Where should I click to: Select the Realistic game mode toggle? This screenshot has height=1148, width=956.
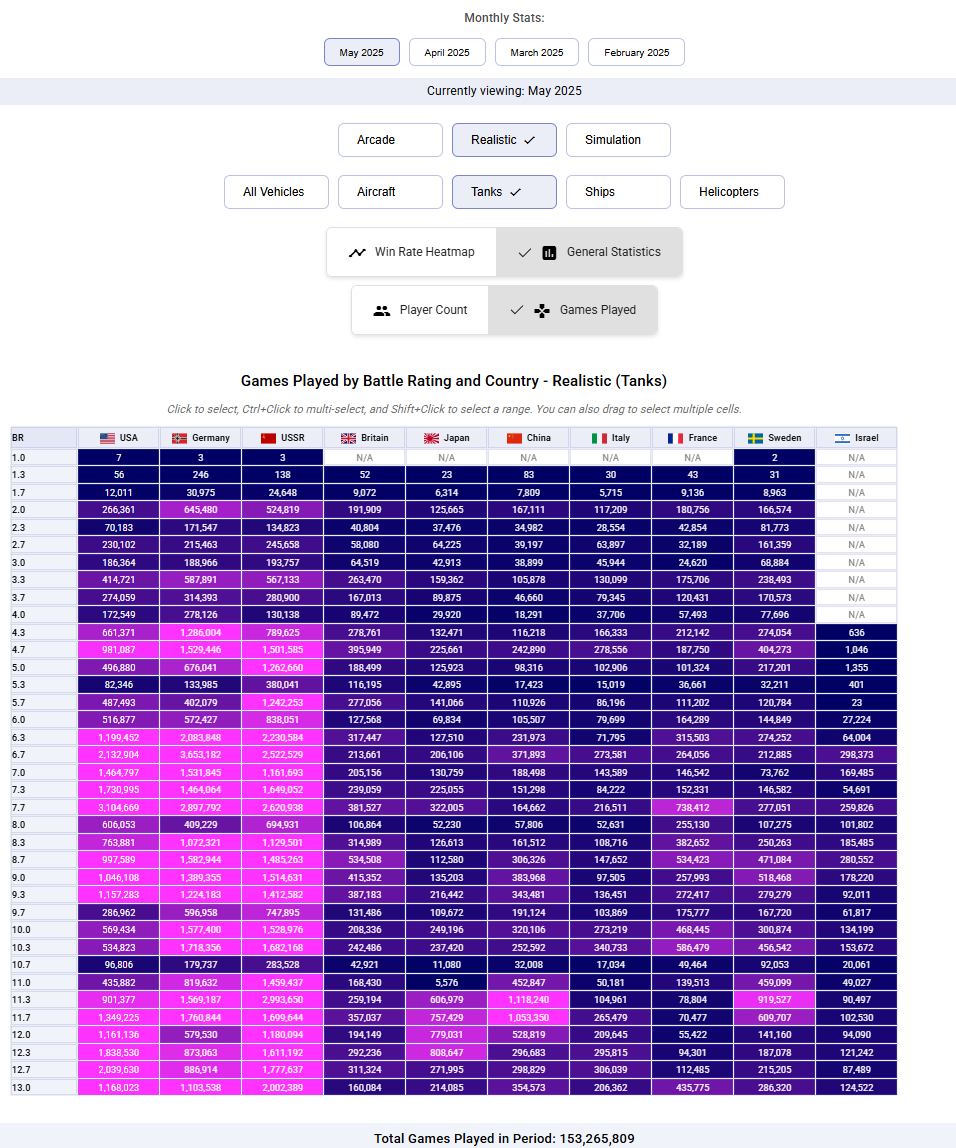(x=504, y=140)
